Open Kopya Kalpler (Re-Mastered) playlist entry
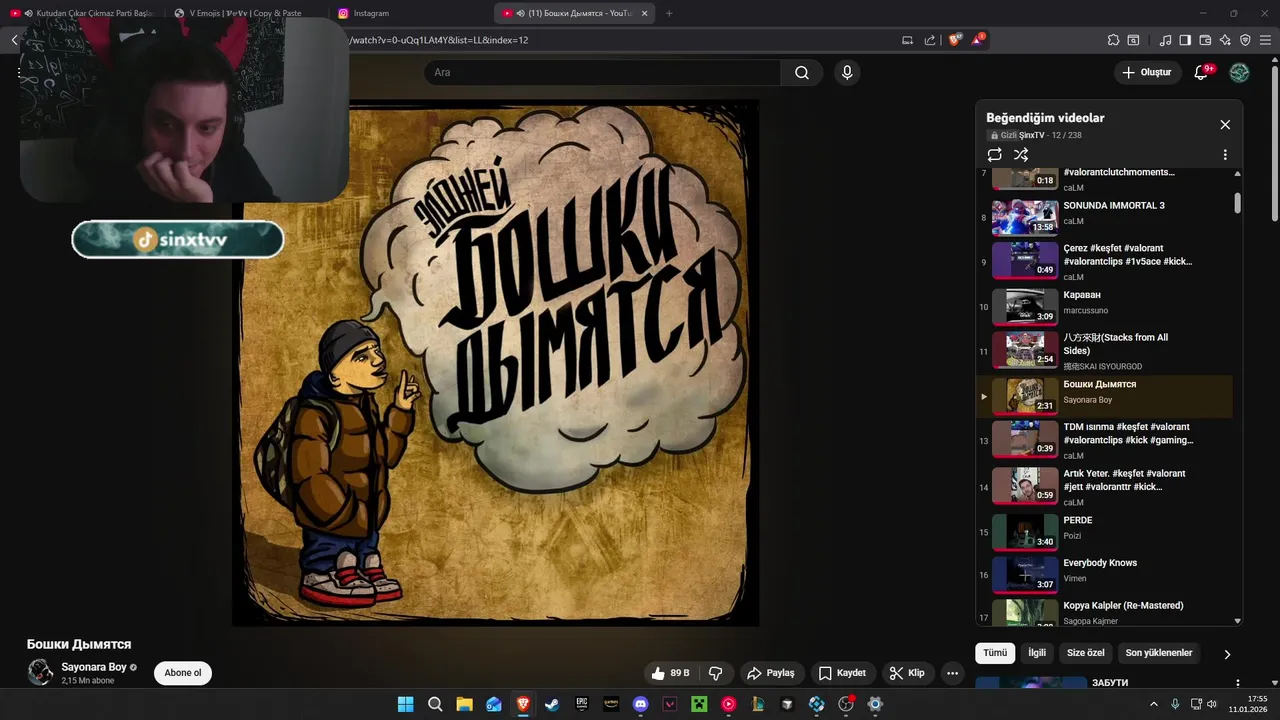The height and width of the screenshot is (720, 1280). pyautogui.click(x=1104, y=612)
